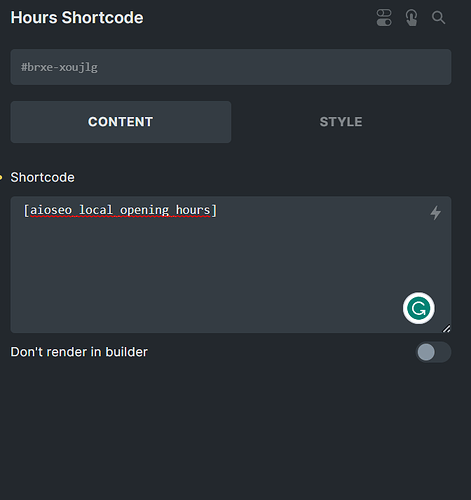Click the Hours Shortcode panel title

[77, 18]
